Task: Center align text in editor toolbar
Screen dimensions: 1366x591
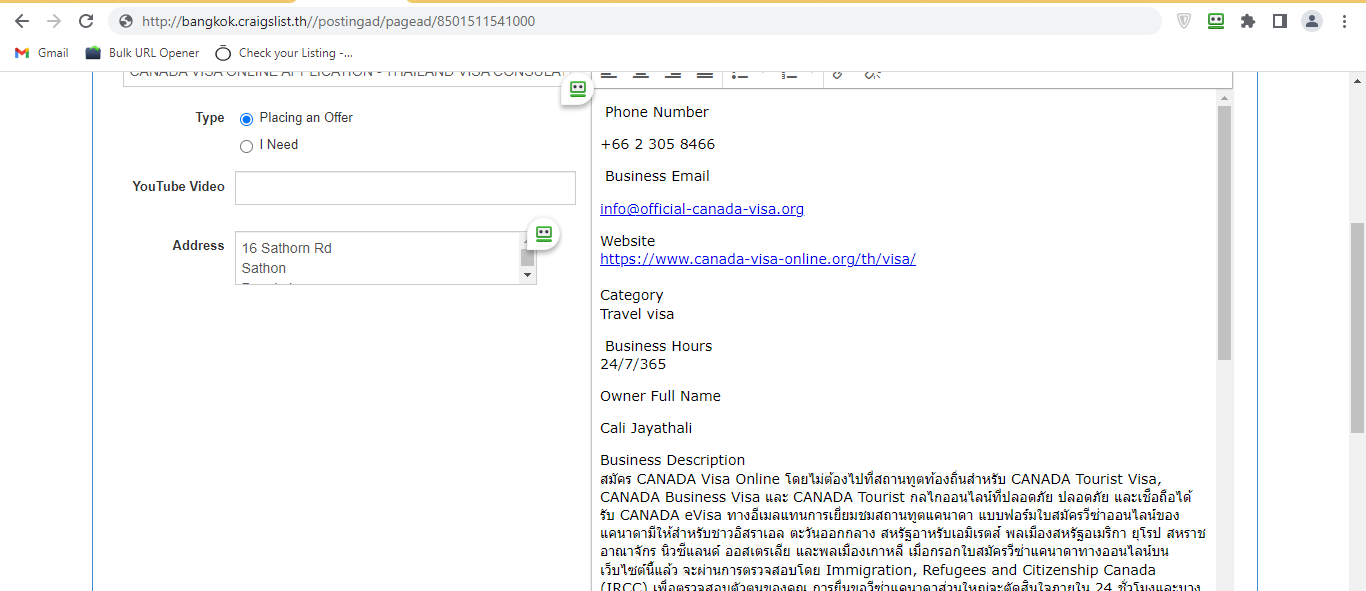Action: (x=641, y=74)
